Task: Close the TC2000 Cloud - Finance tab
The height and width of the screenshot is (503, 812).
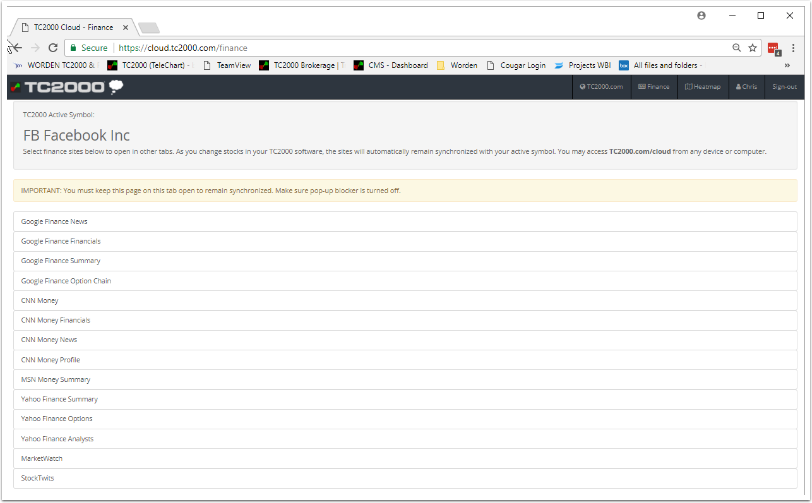Action: click(125, 27)
